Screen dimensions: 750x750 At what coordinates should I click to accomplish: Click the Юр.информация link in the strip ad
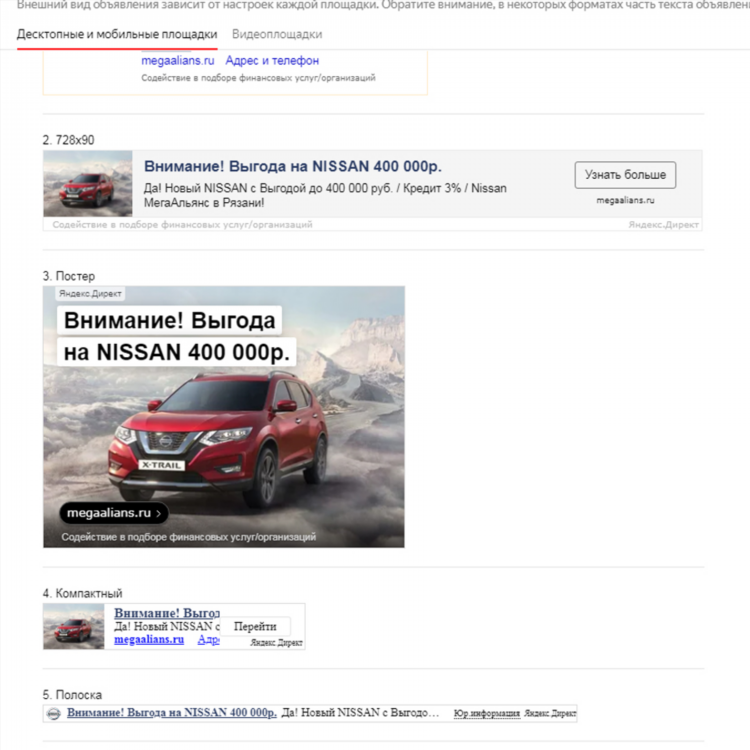pos(486,714)
